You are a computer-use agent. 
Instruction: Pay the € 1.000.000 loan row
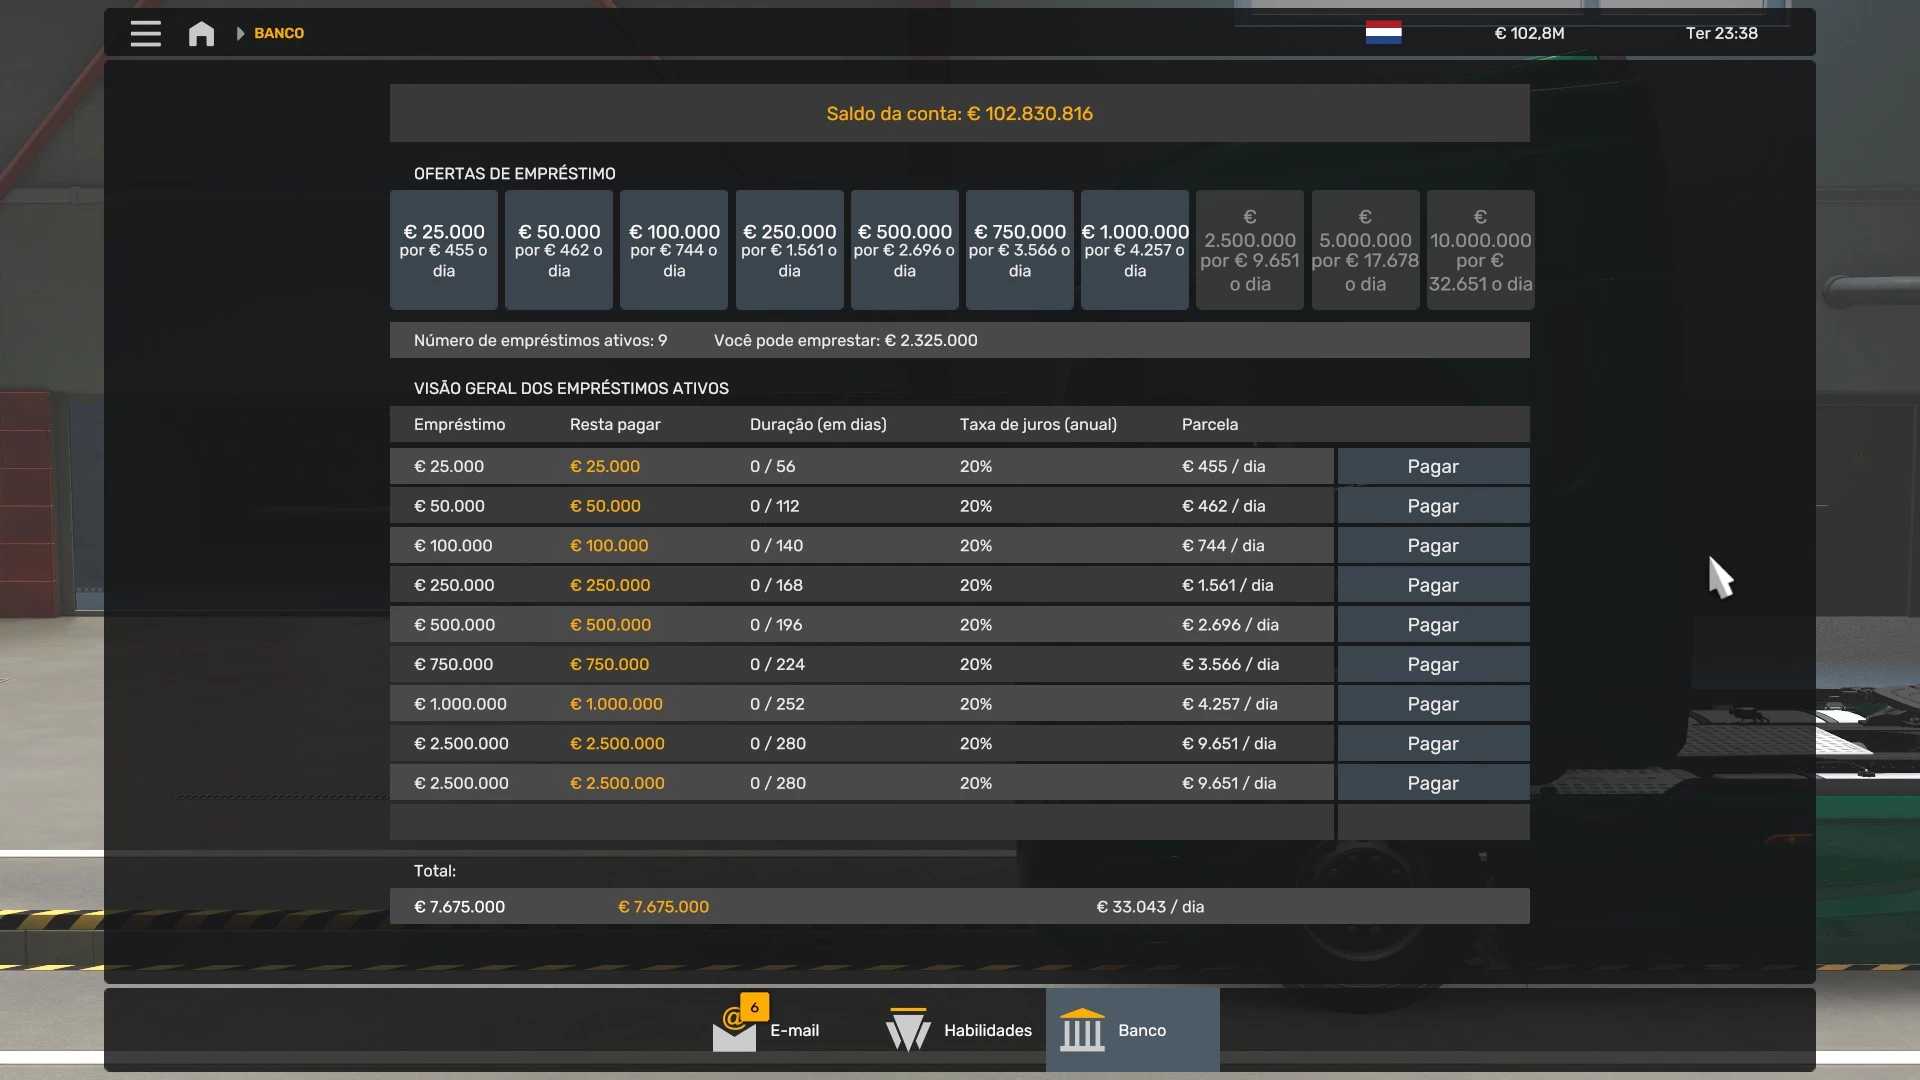point(1433,704)
